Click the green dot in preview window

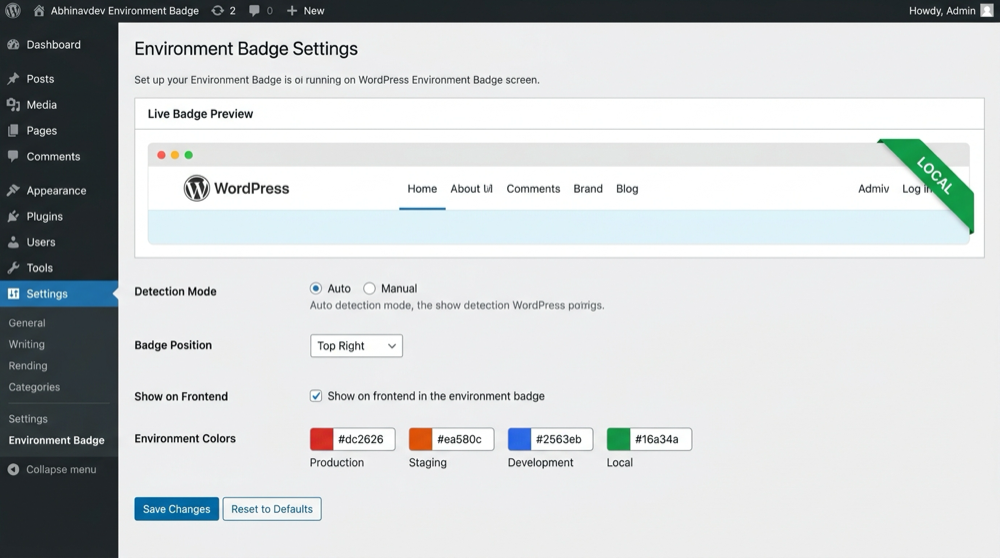pyautogui.click(x=189, y=155)
